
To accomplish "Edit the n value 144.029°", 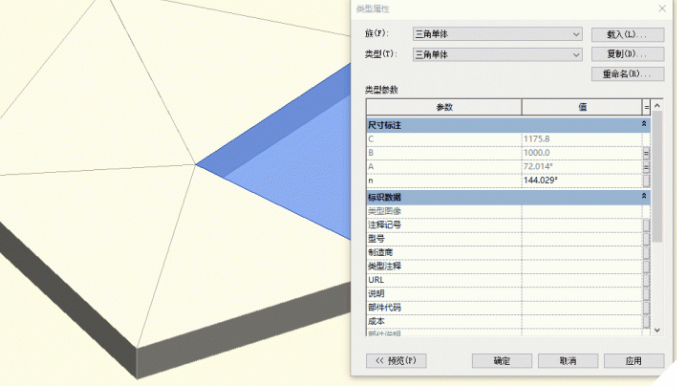I will pos(582,180).
